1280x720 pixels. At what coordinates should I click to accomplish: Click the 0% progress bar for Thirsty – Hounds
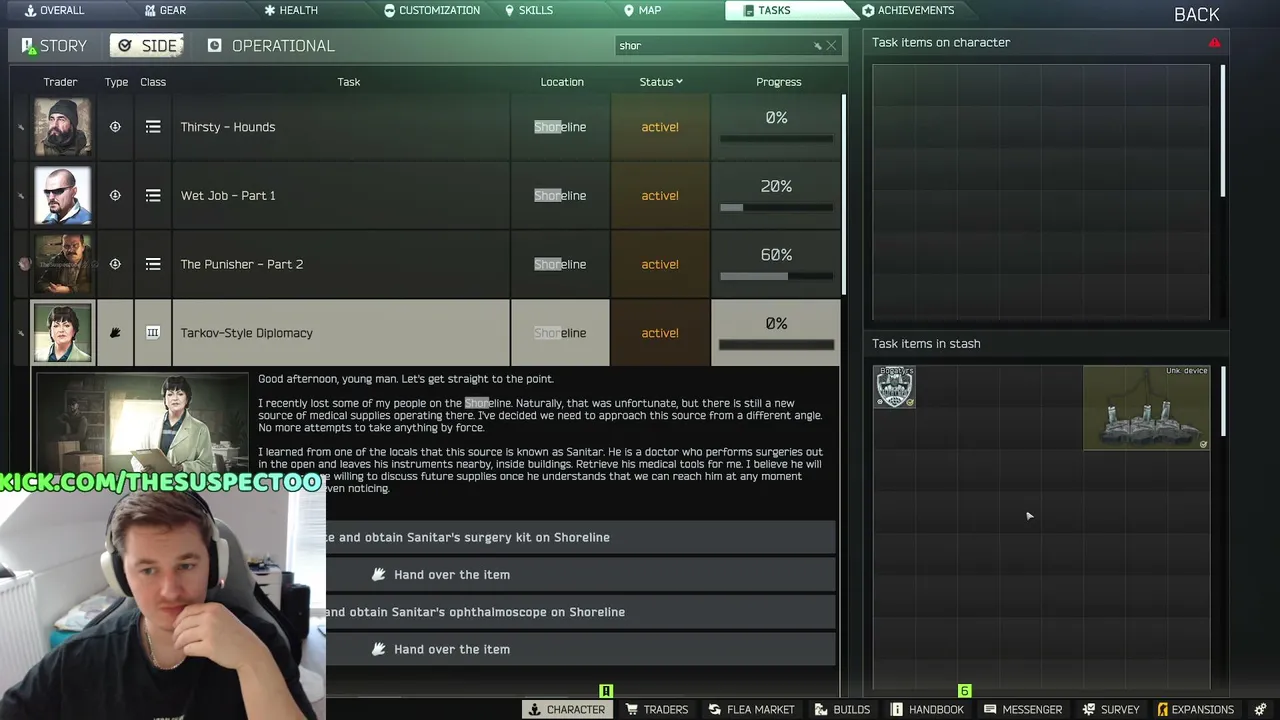coord(776,139)
